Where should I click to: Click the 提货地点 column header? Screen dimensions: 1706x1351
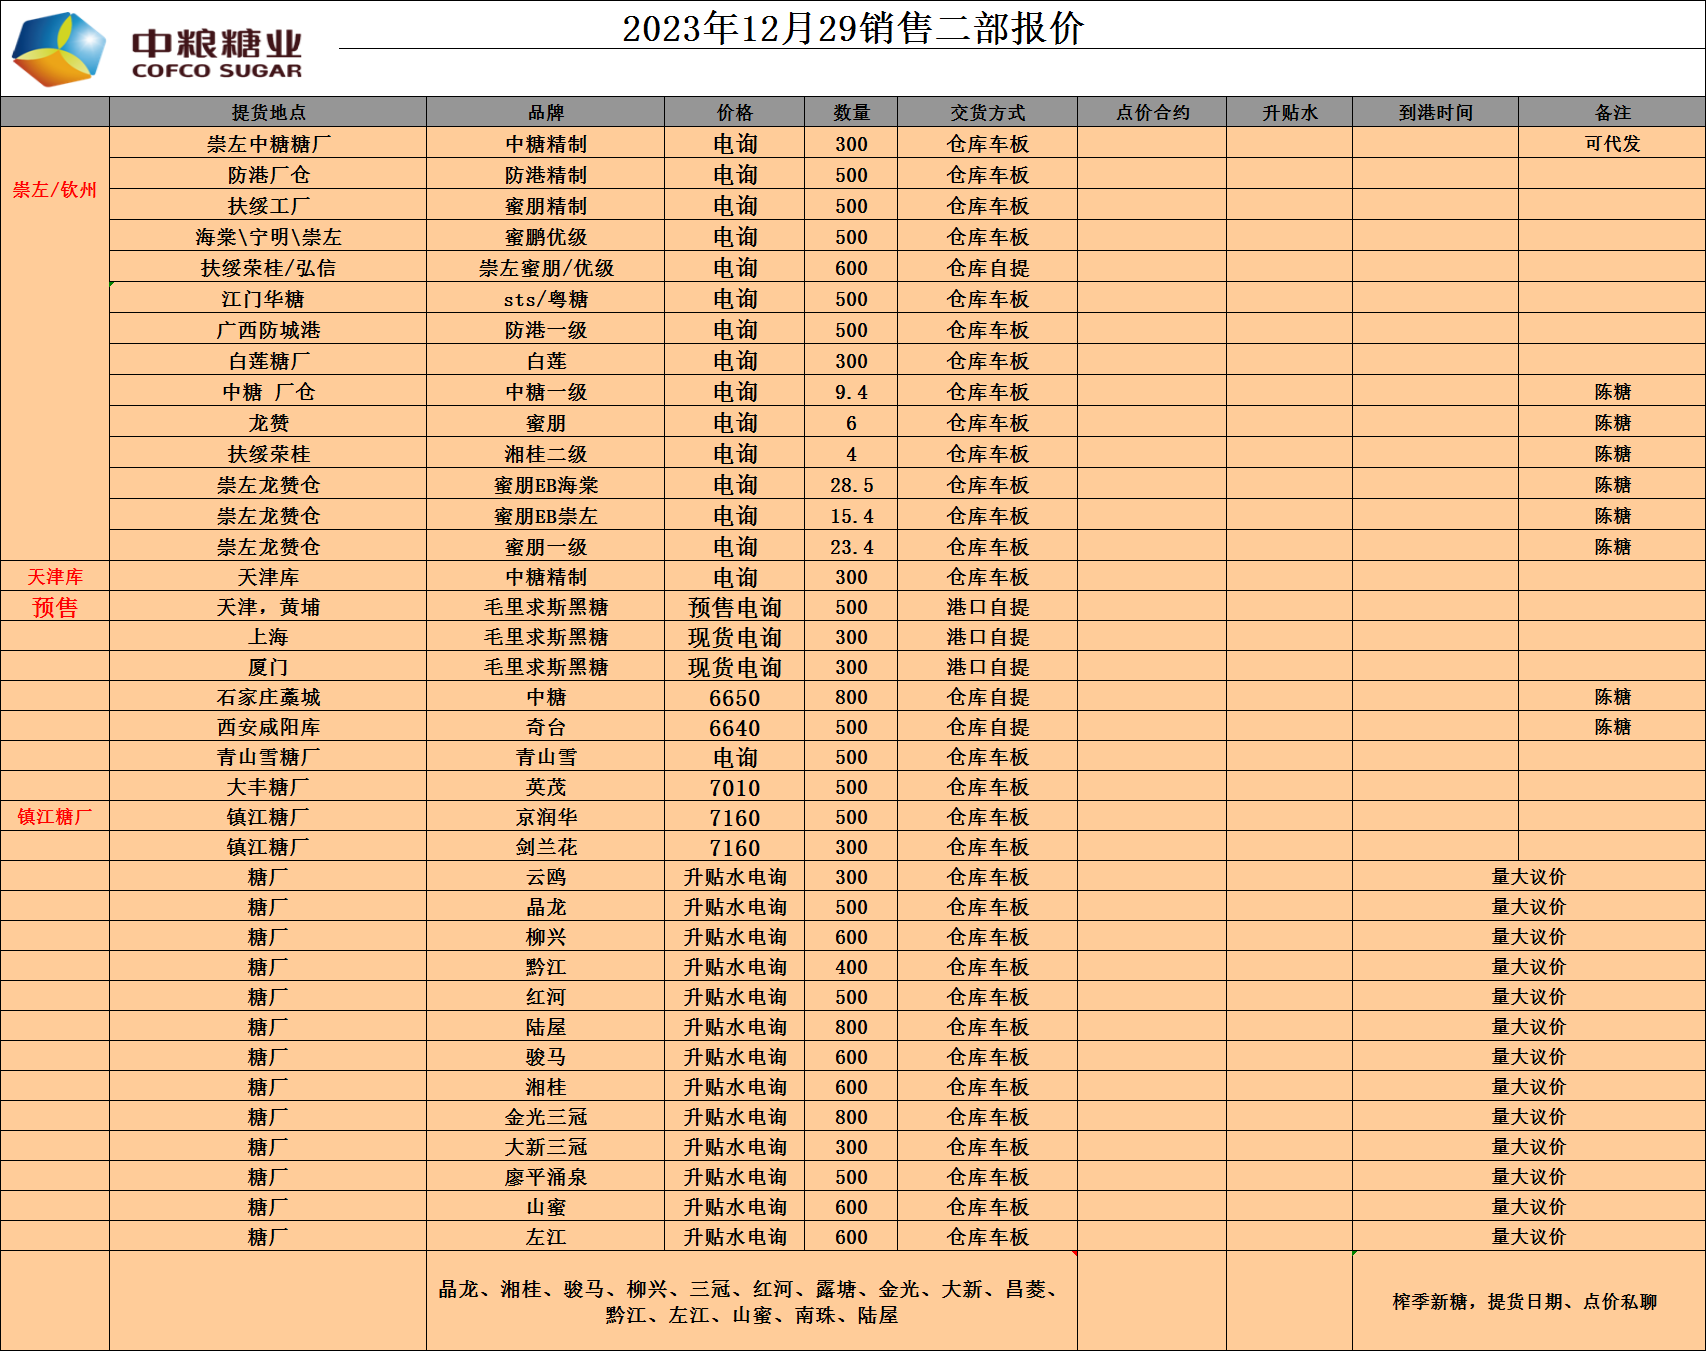[268, 113]
